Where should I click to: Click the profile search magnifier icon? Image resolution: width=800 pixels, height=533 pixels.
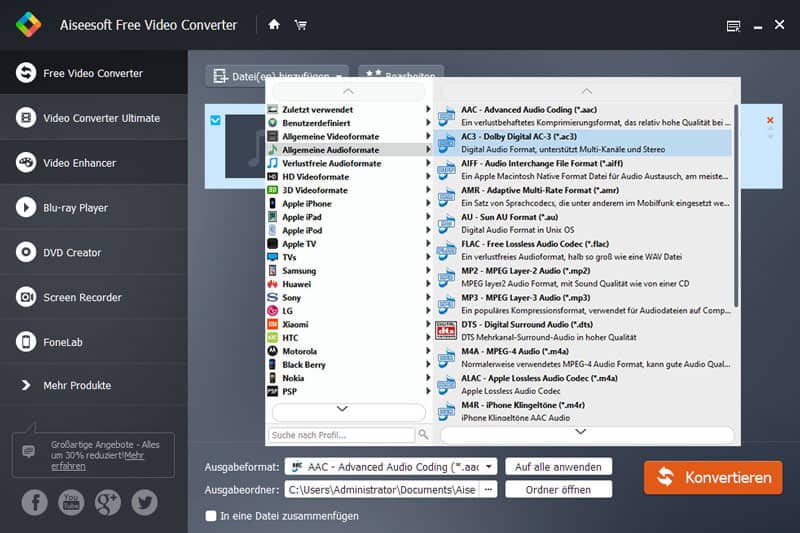(x=423, y=434)
